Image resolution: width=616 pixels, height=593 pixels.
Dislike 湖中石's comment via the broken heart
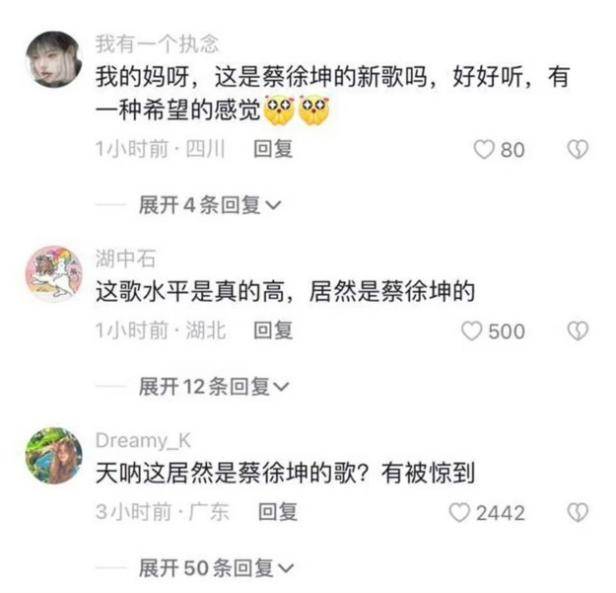point(578,331)
